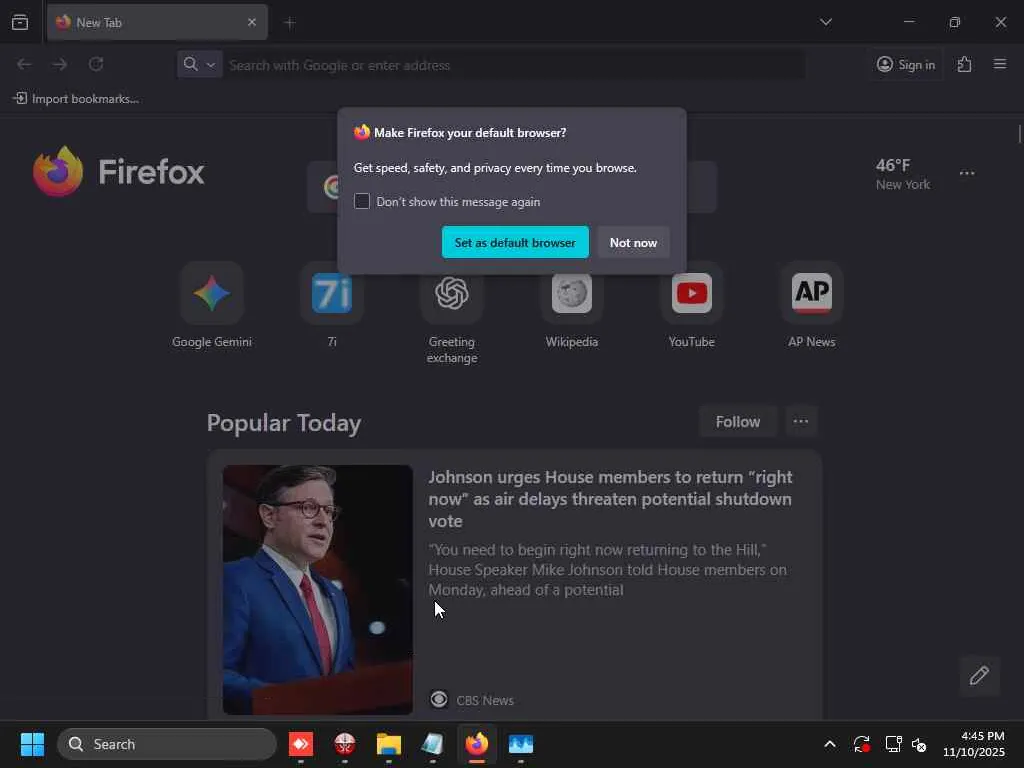Open the Windows Start menu
Image resolution: width=1024 pixels, height=768 pixels.
[x=32, y=744]
